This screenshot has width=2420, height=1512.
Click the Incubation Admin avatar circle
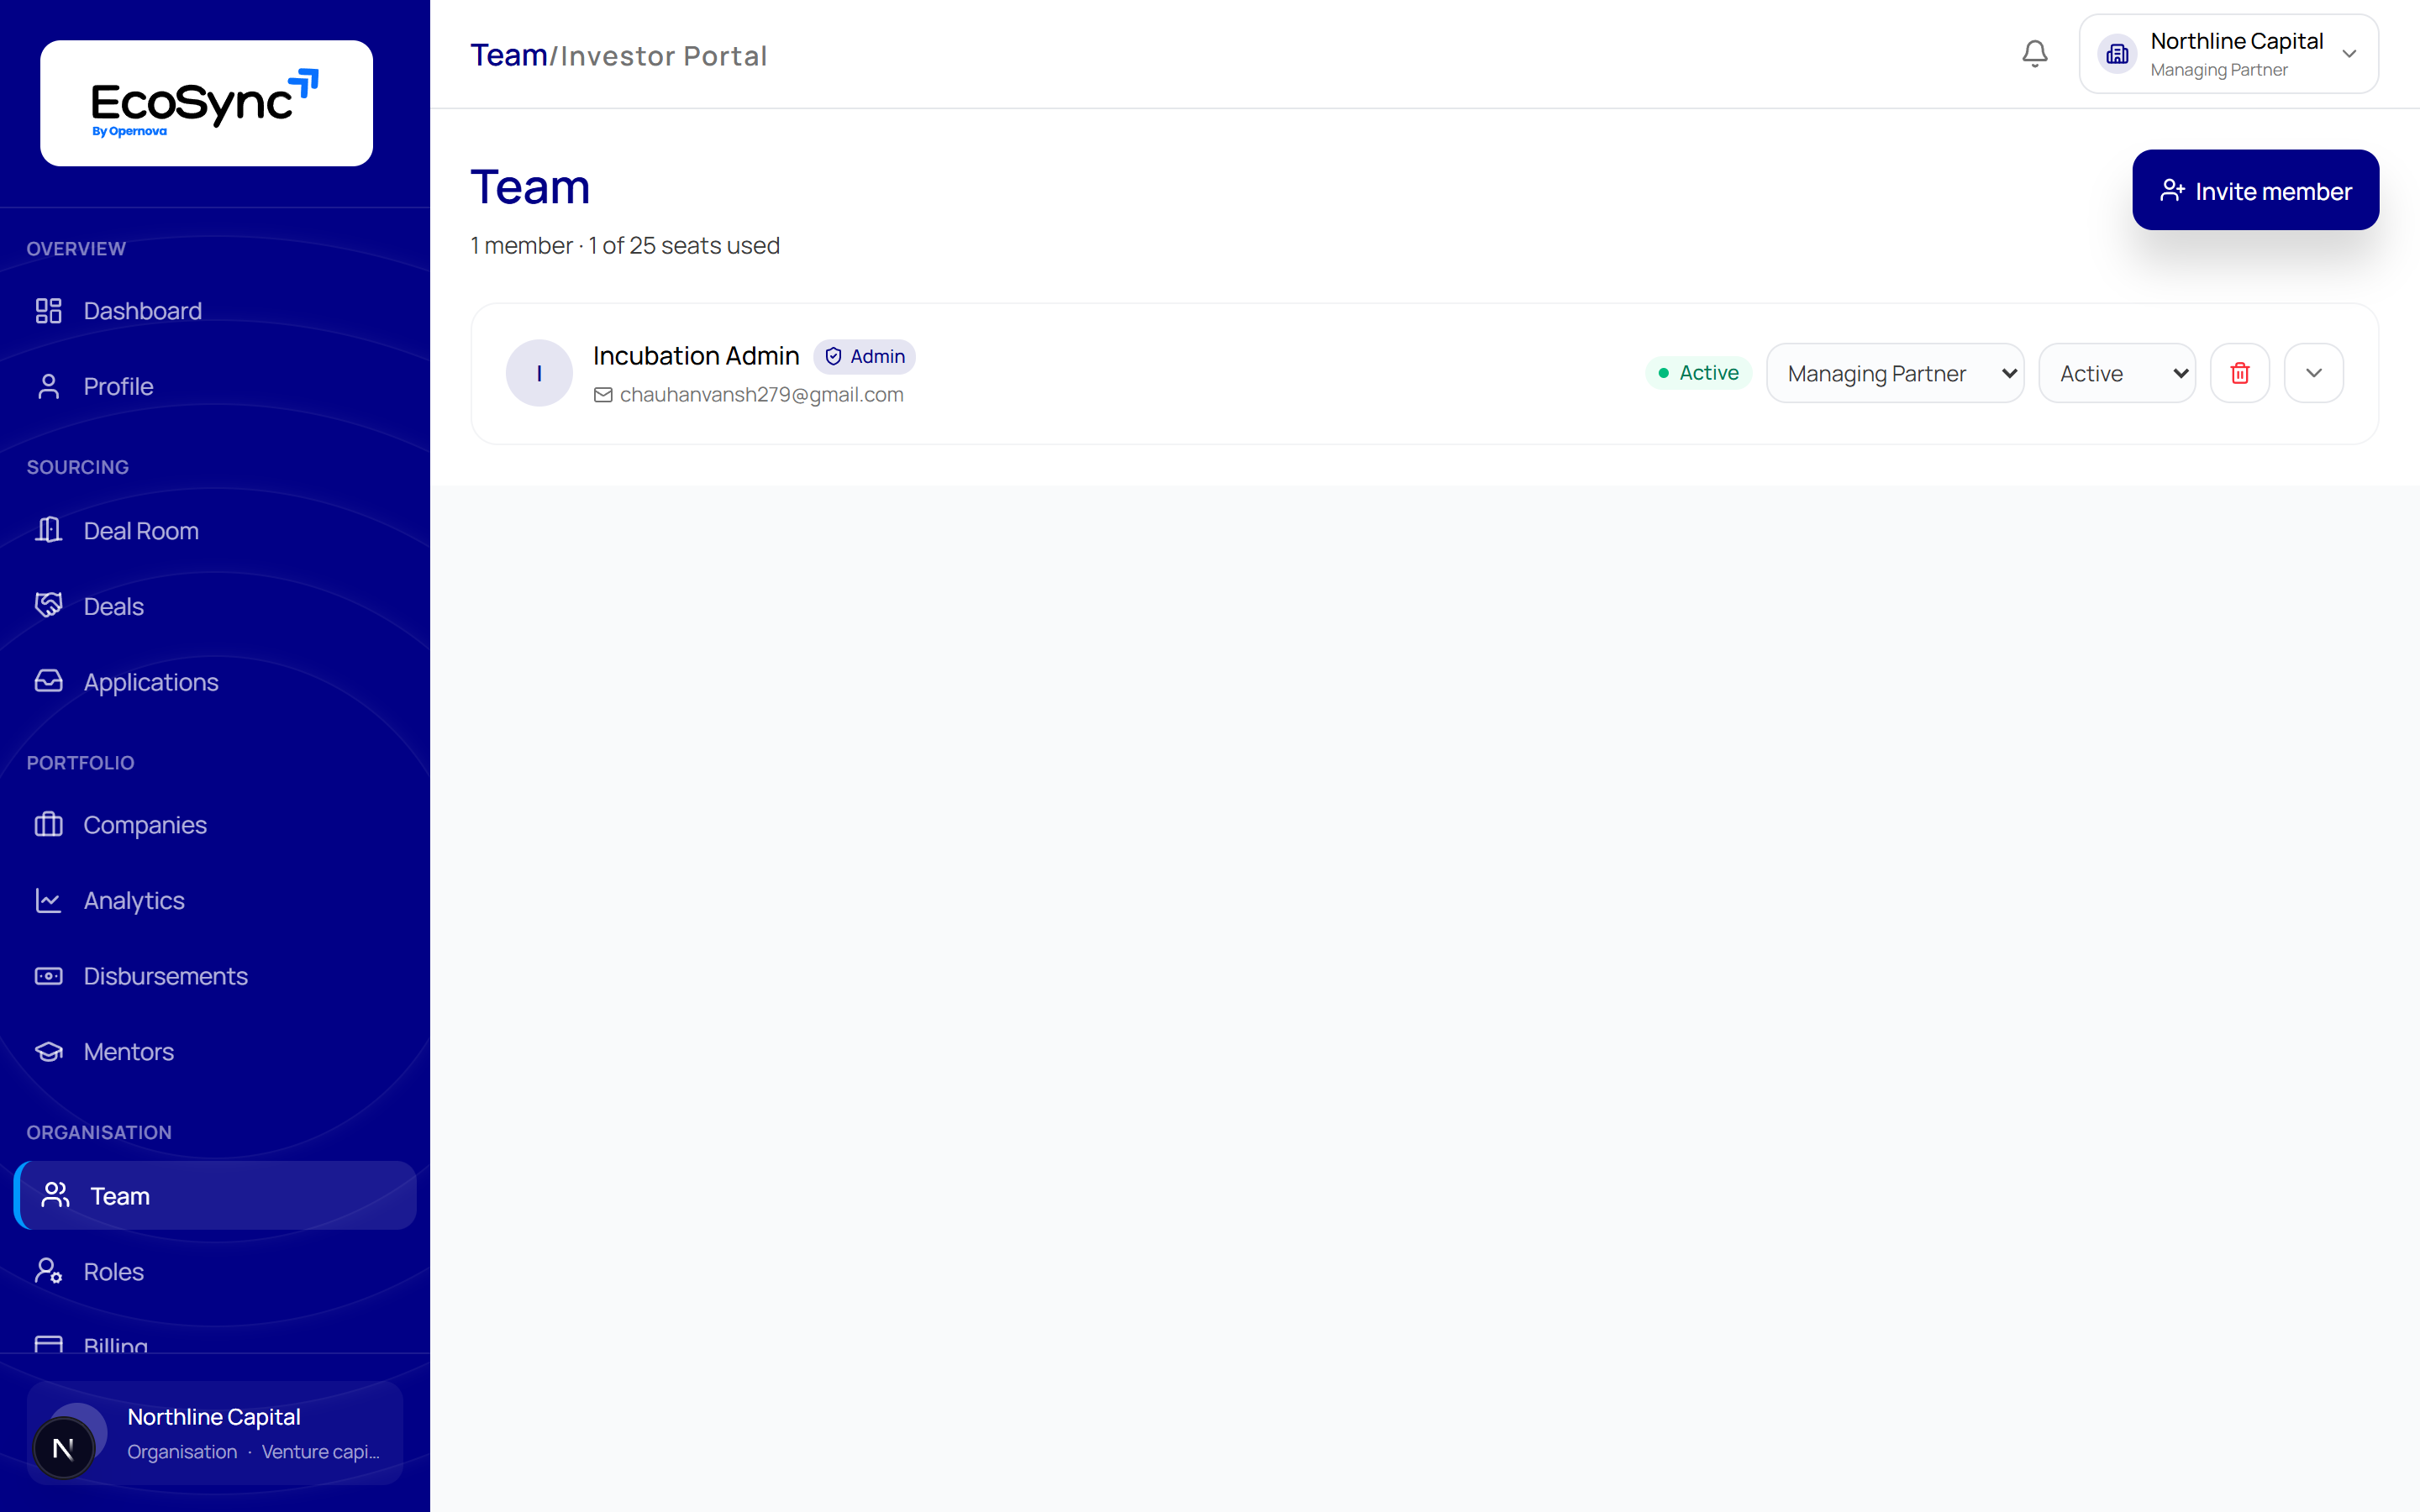(539, 373)
